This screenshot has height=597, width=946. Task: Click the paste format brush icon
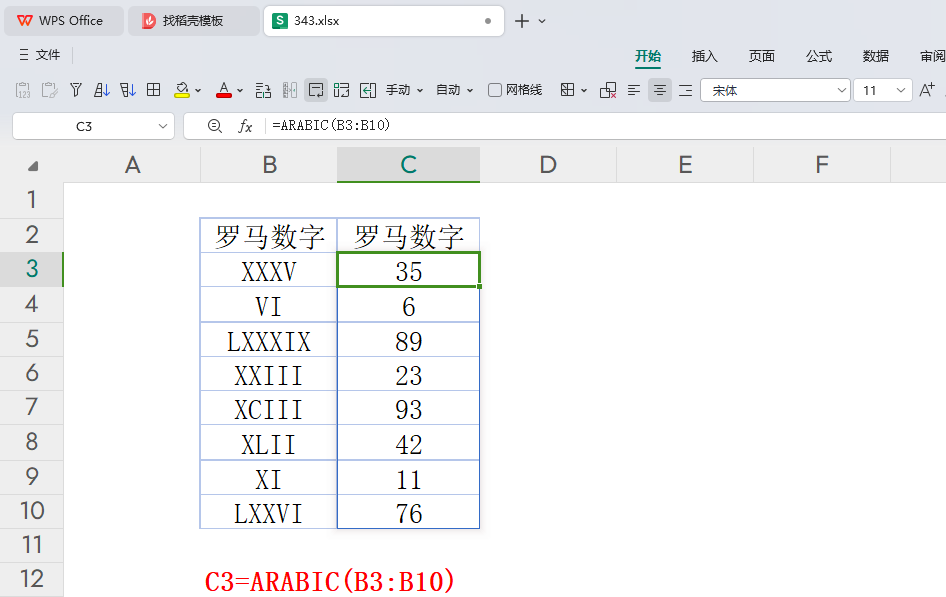pyautogui.click(x=49, y=90)
